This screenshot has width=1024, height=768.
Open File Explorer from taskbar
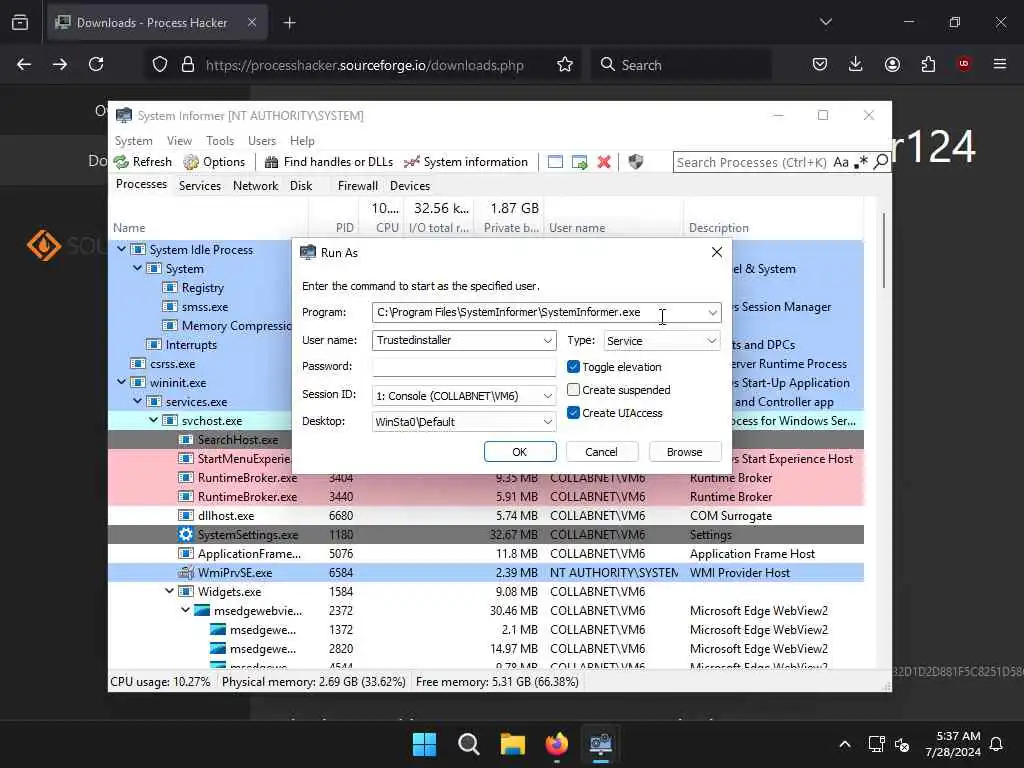[513, 744]
